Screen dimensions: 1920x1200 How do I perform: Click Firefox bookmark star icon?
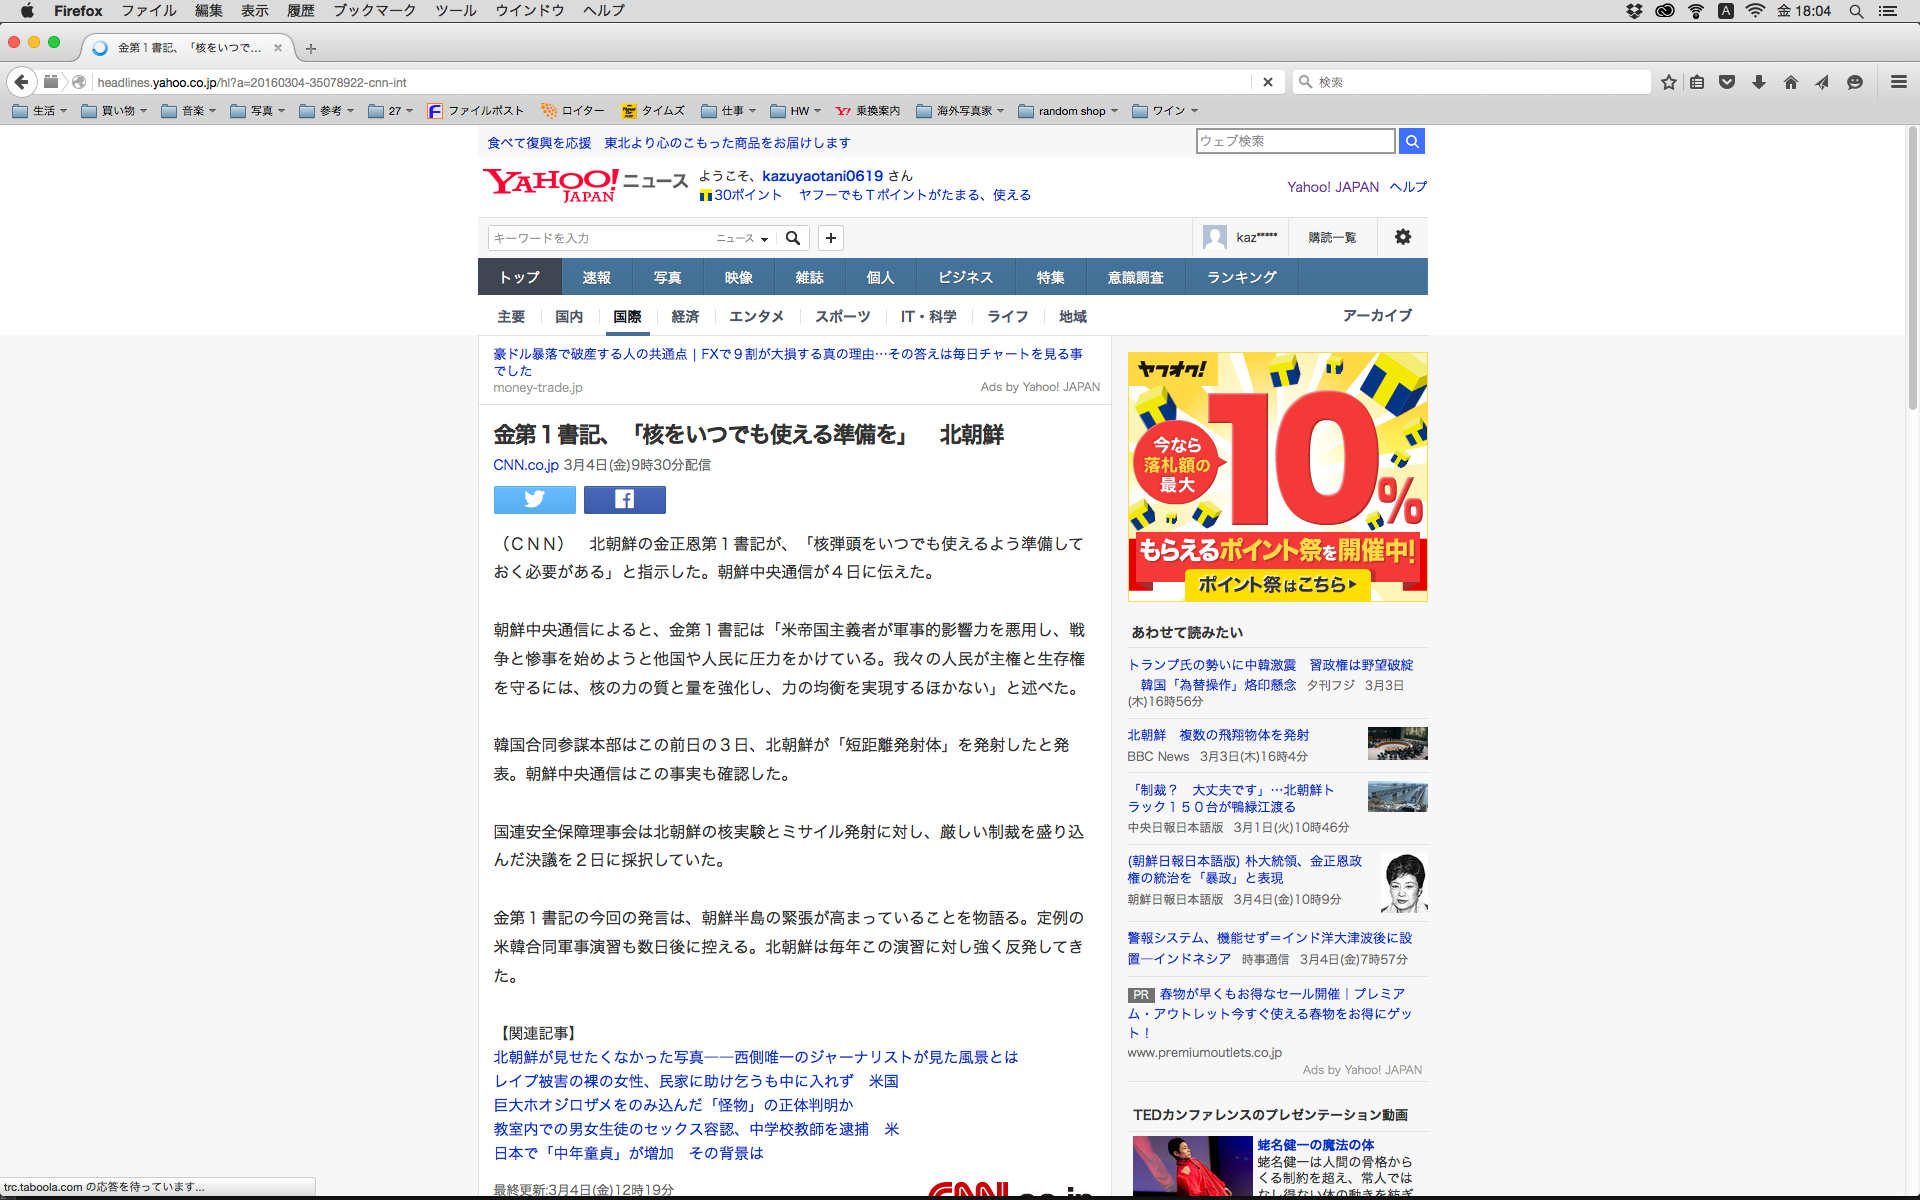[x=1668, y=82]
